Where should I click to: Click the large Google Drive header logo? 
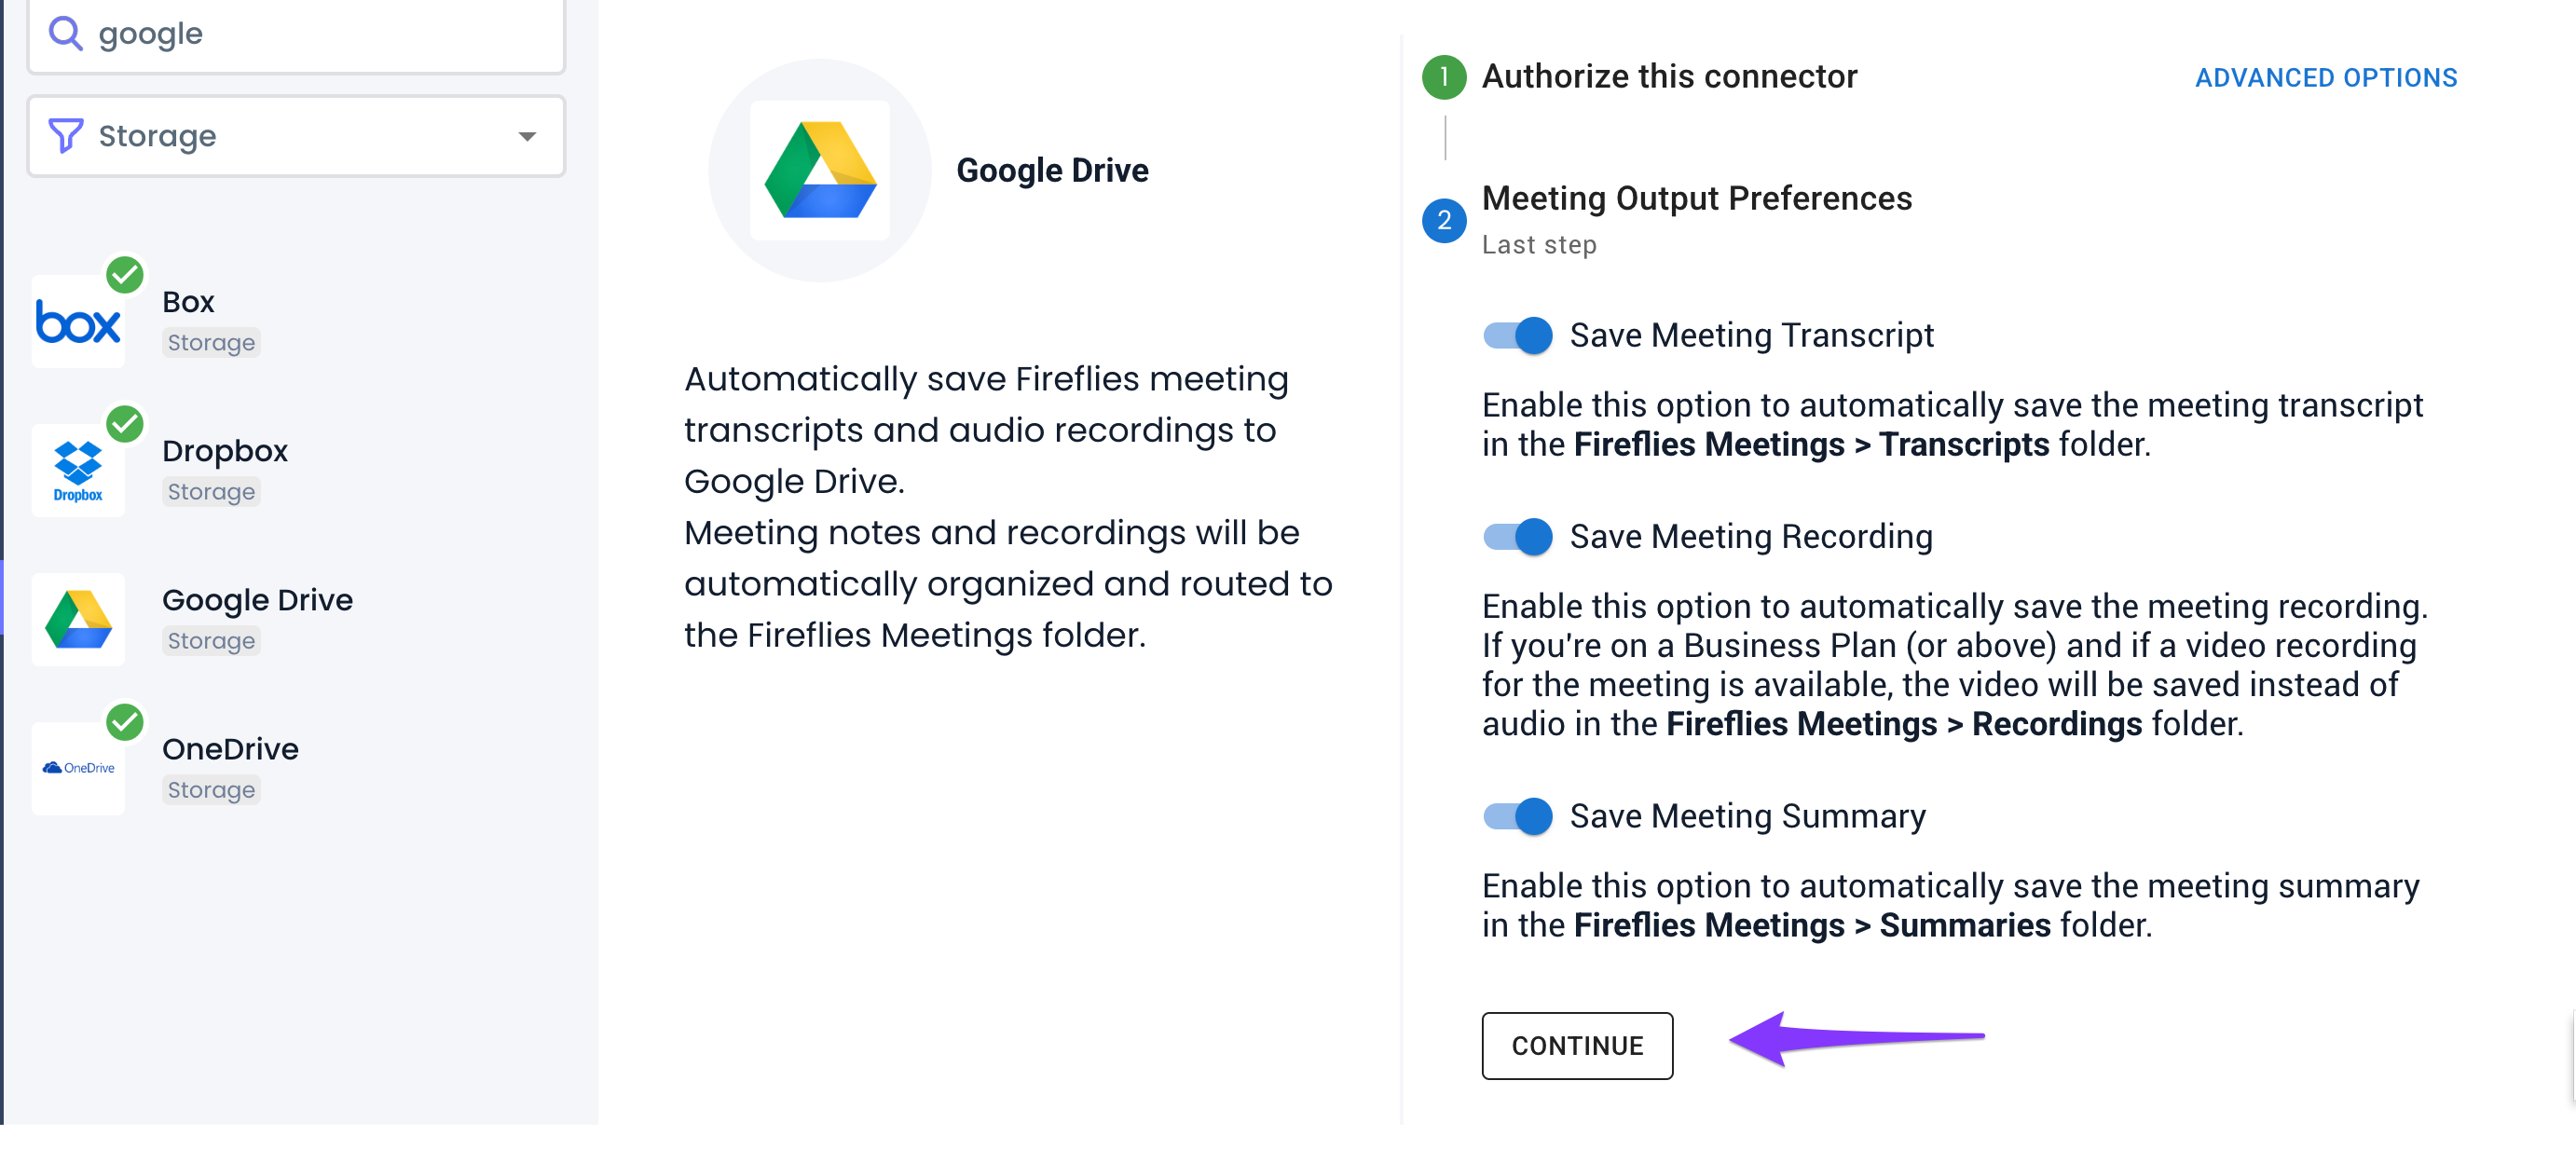pyautogui.click(x=820, y=171)
